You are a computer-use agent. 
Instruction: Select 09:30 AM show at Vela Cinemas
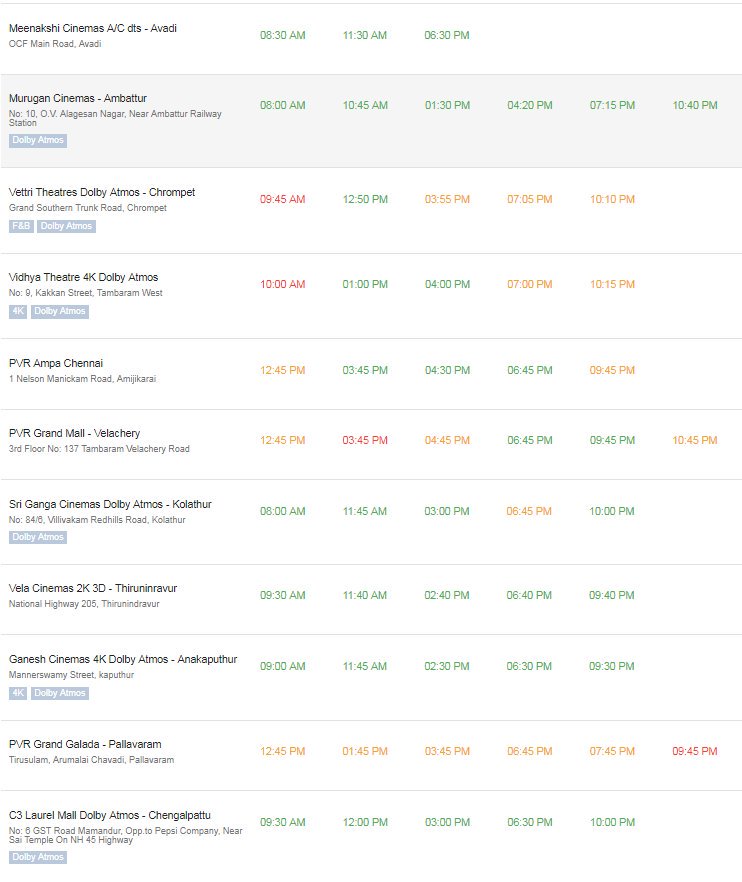(x=282, y=595)
